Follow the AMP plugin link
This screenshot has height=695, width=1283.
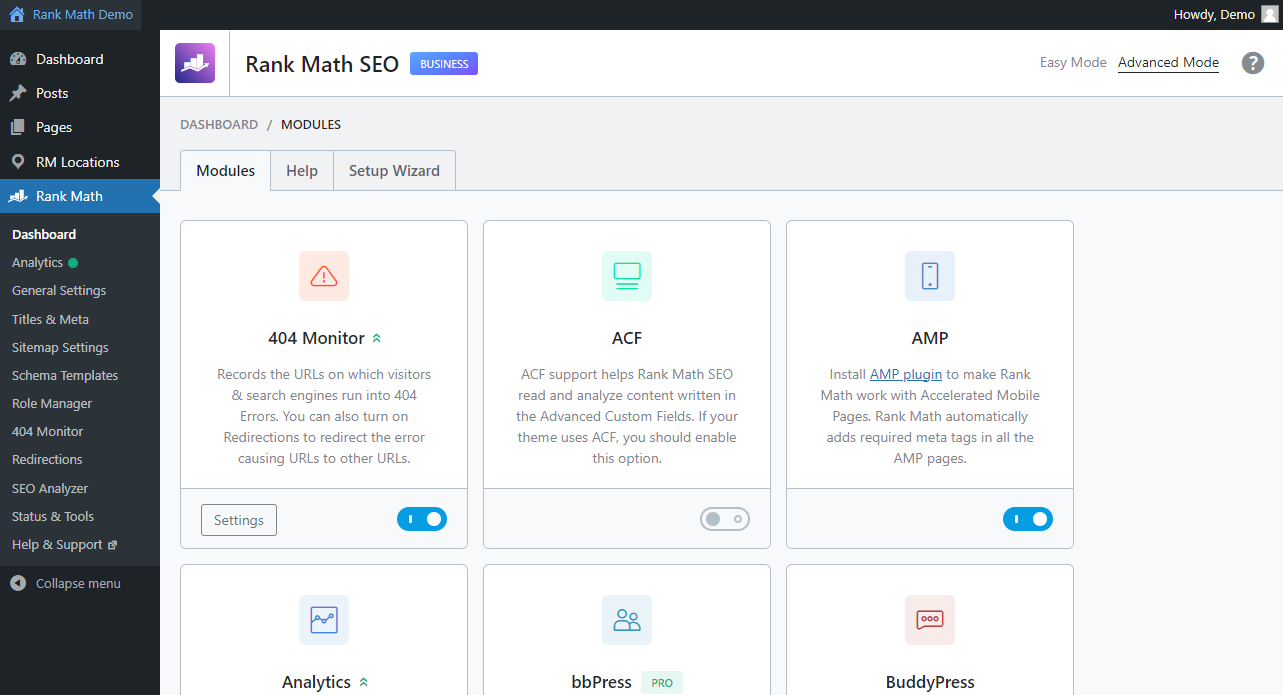click(x=906, y=374)
